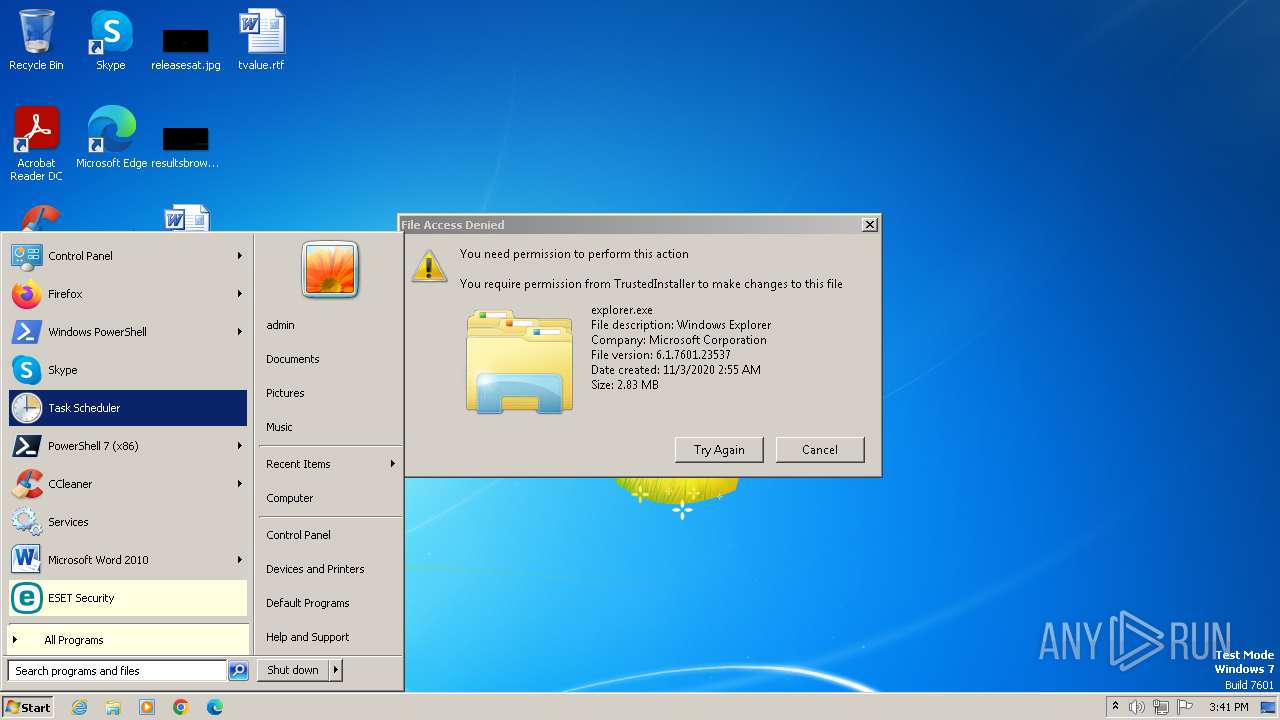Click Show desktop button on taskbar
Image resolution: width=1280 pixels, height=720 pixels.
click(x=1270, y=707)
